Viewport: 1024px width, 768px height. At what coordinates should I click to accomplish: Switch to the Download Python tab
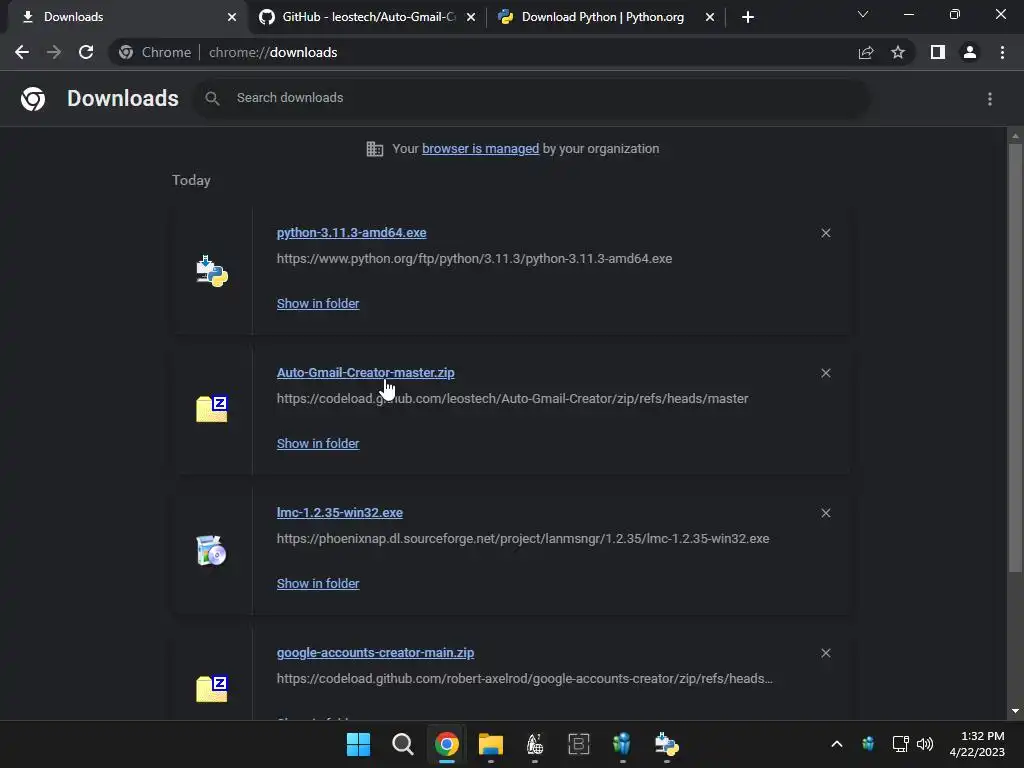(605, 17)
